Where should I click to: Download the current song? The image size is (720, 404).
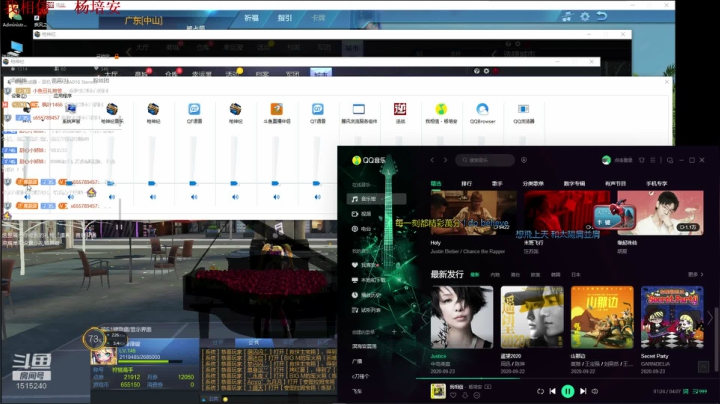click(465, 395)
